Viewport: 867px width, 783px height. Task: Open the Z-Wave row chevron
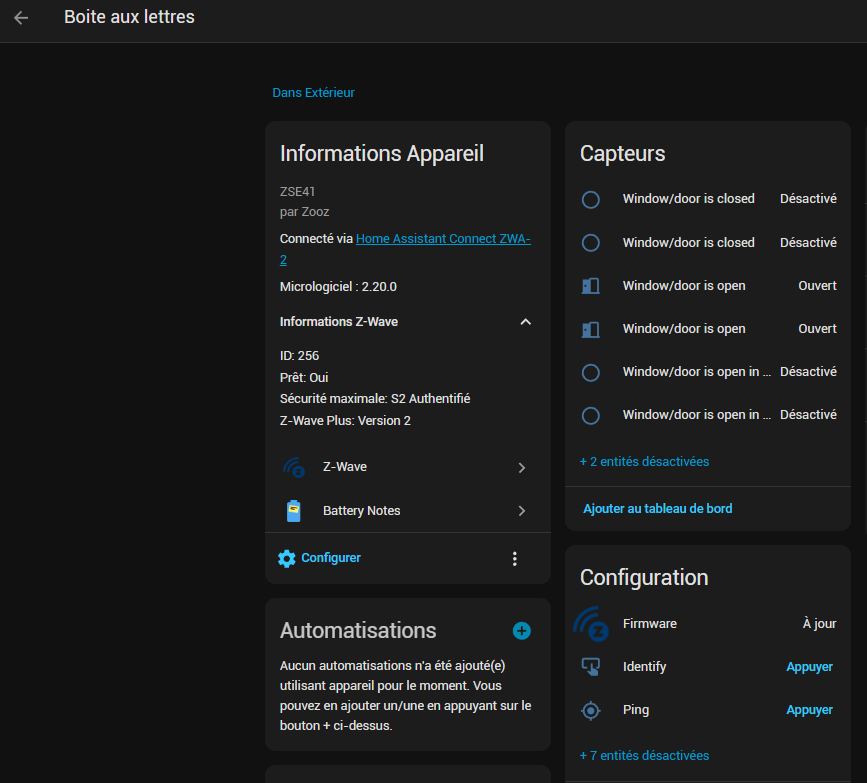[522, 468]
